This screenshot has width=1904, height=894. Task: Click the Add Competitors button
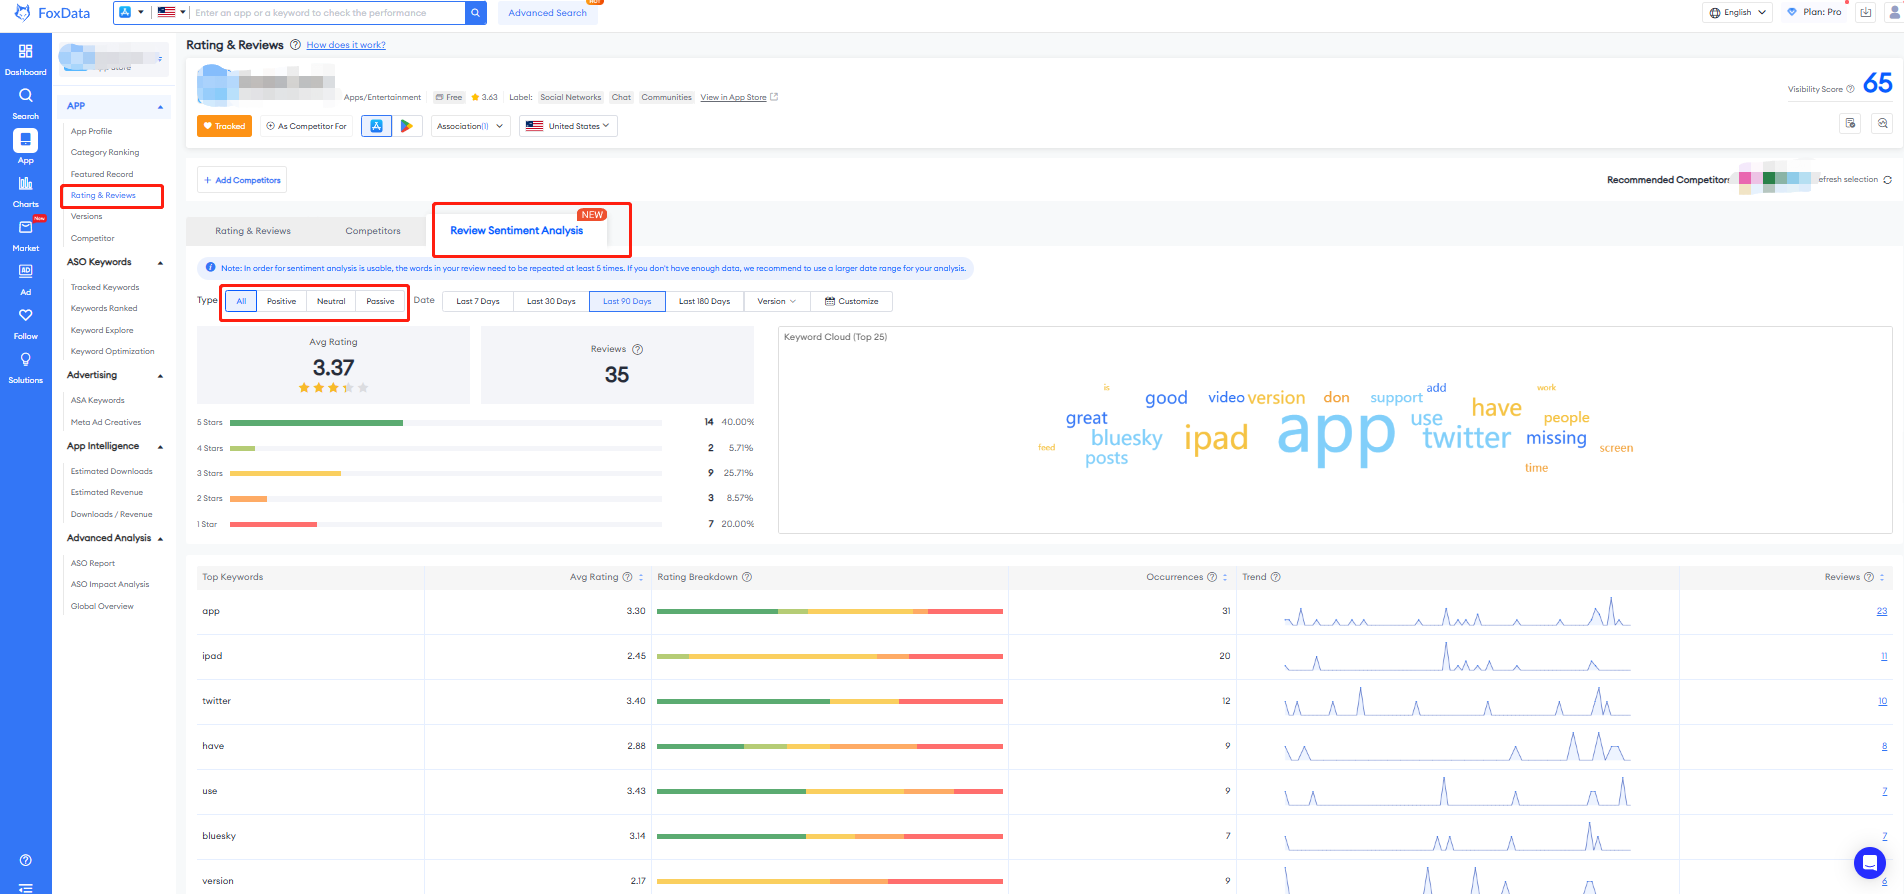pyautogui.click(x=242, y=180)
